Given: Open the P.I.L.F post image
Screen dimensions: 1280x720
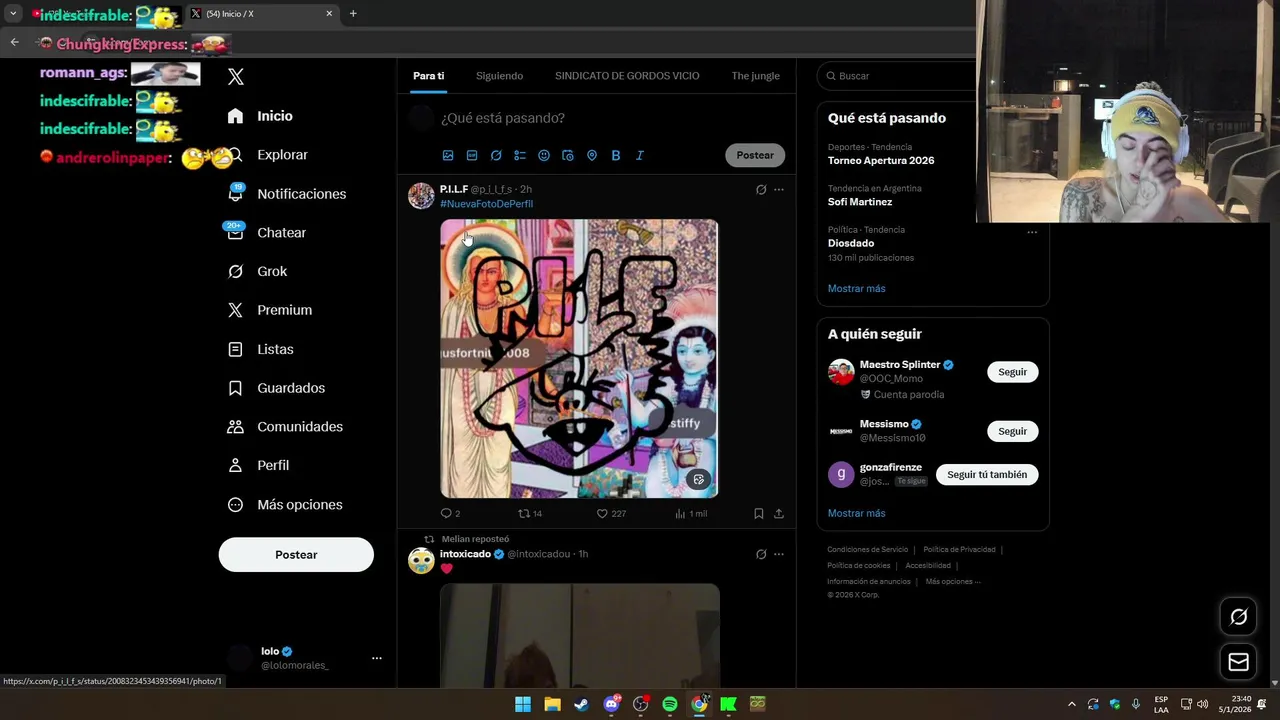Looking at the screenshot, I should [579, 358].
